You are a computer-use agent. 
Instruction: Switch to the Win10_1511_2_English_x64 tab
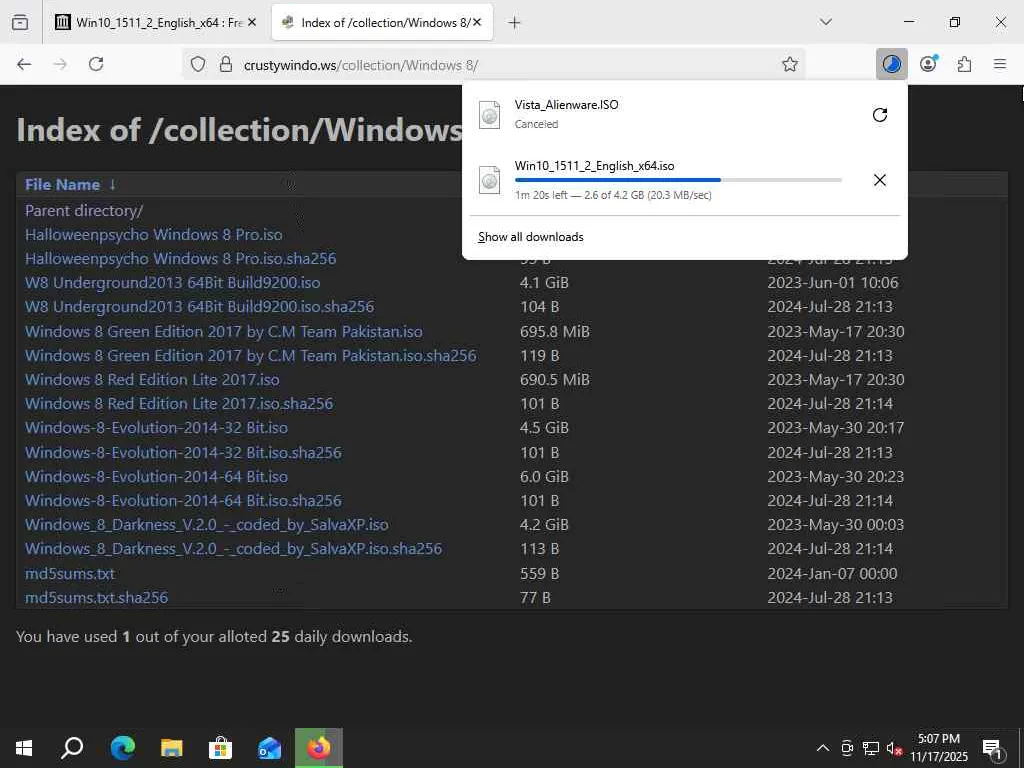tap(155, 23)
